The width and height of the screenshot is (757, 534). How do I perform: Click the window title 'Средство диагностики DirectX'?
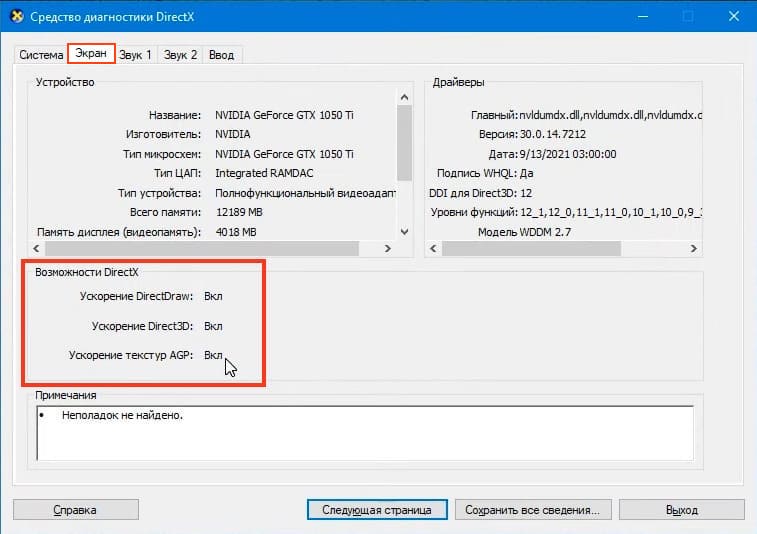click(112, 16)
